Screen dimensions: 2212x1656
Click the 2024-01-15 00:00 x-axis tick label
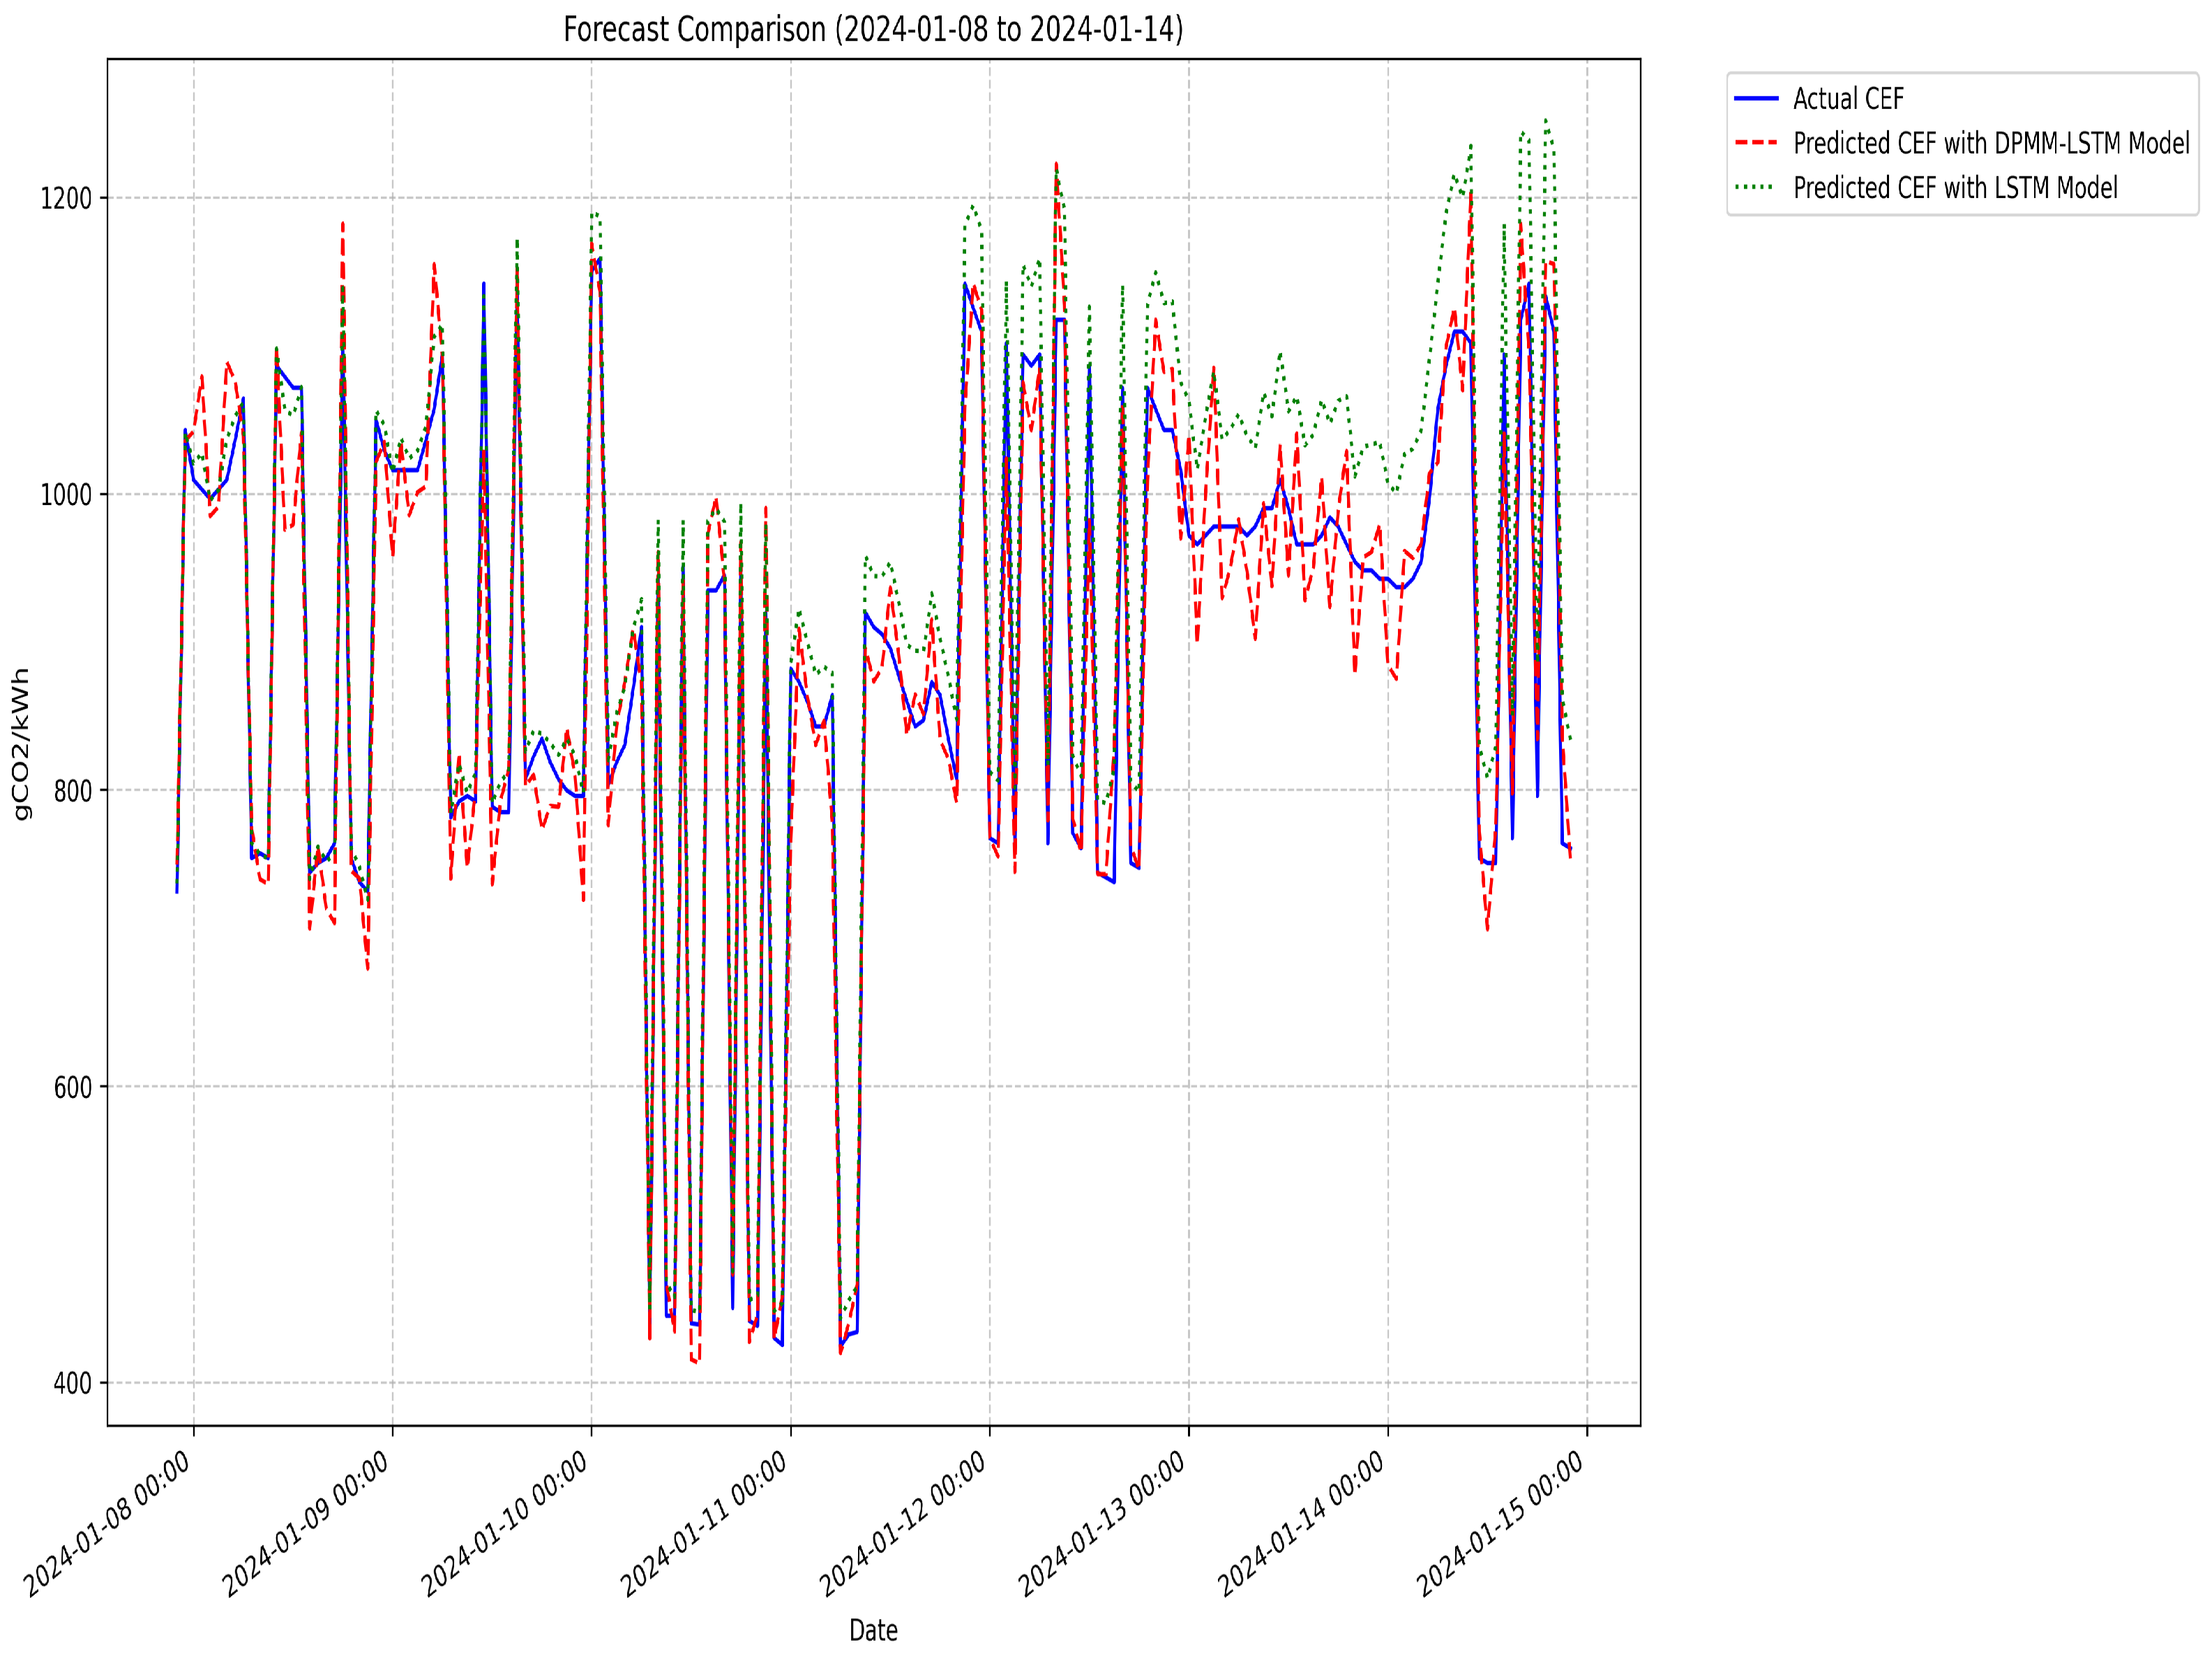click(x=1501, y=1523)
